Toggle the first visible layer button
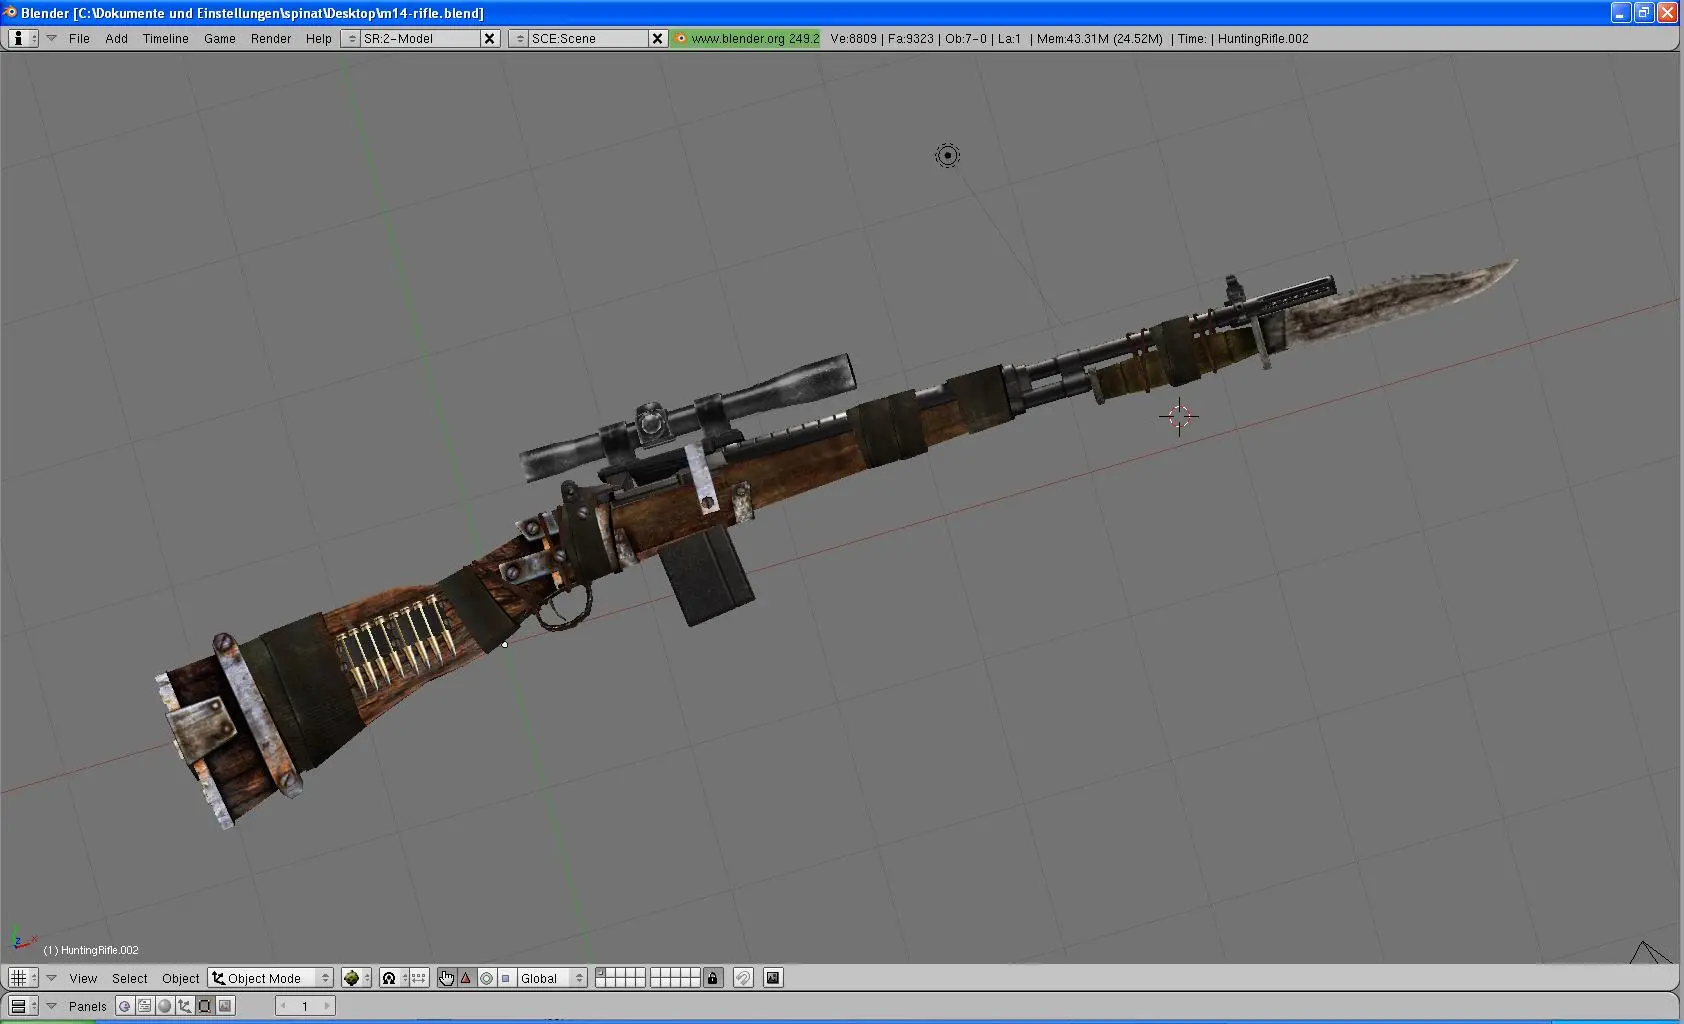Image resolution: width=1684 pixels, height=1024 pixels. click(x=601, y=973)
